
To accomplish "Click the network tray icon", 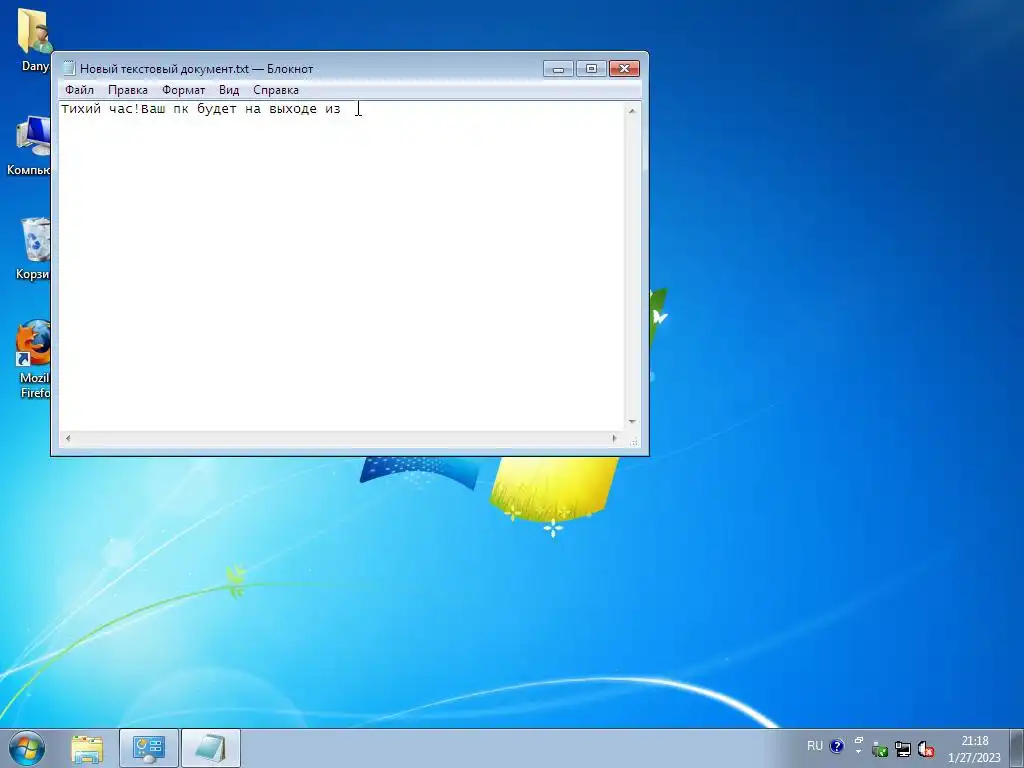I will coord(903,750).
